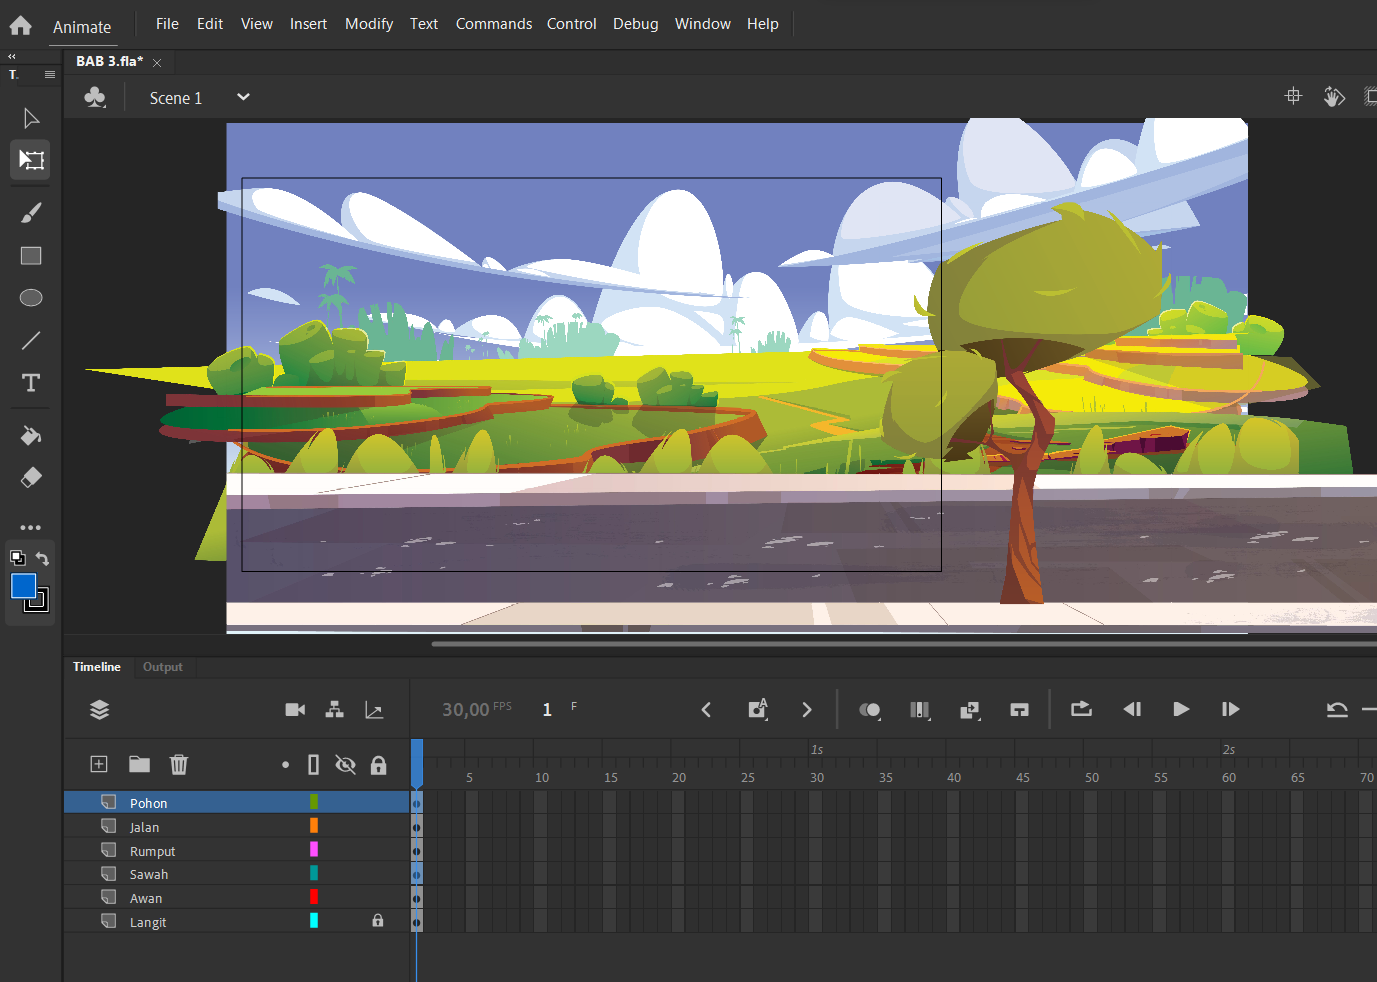The image size is (1377, 982).
Task: Switch to the Output tab
Action: pyautogui.click(x=163, y=667)
